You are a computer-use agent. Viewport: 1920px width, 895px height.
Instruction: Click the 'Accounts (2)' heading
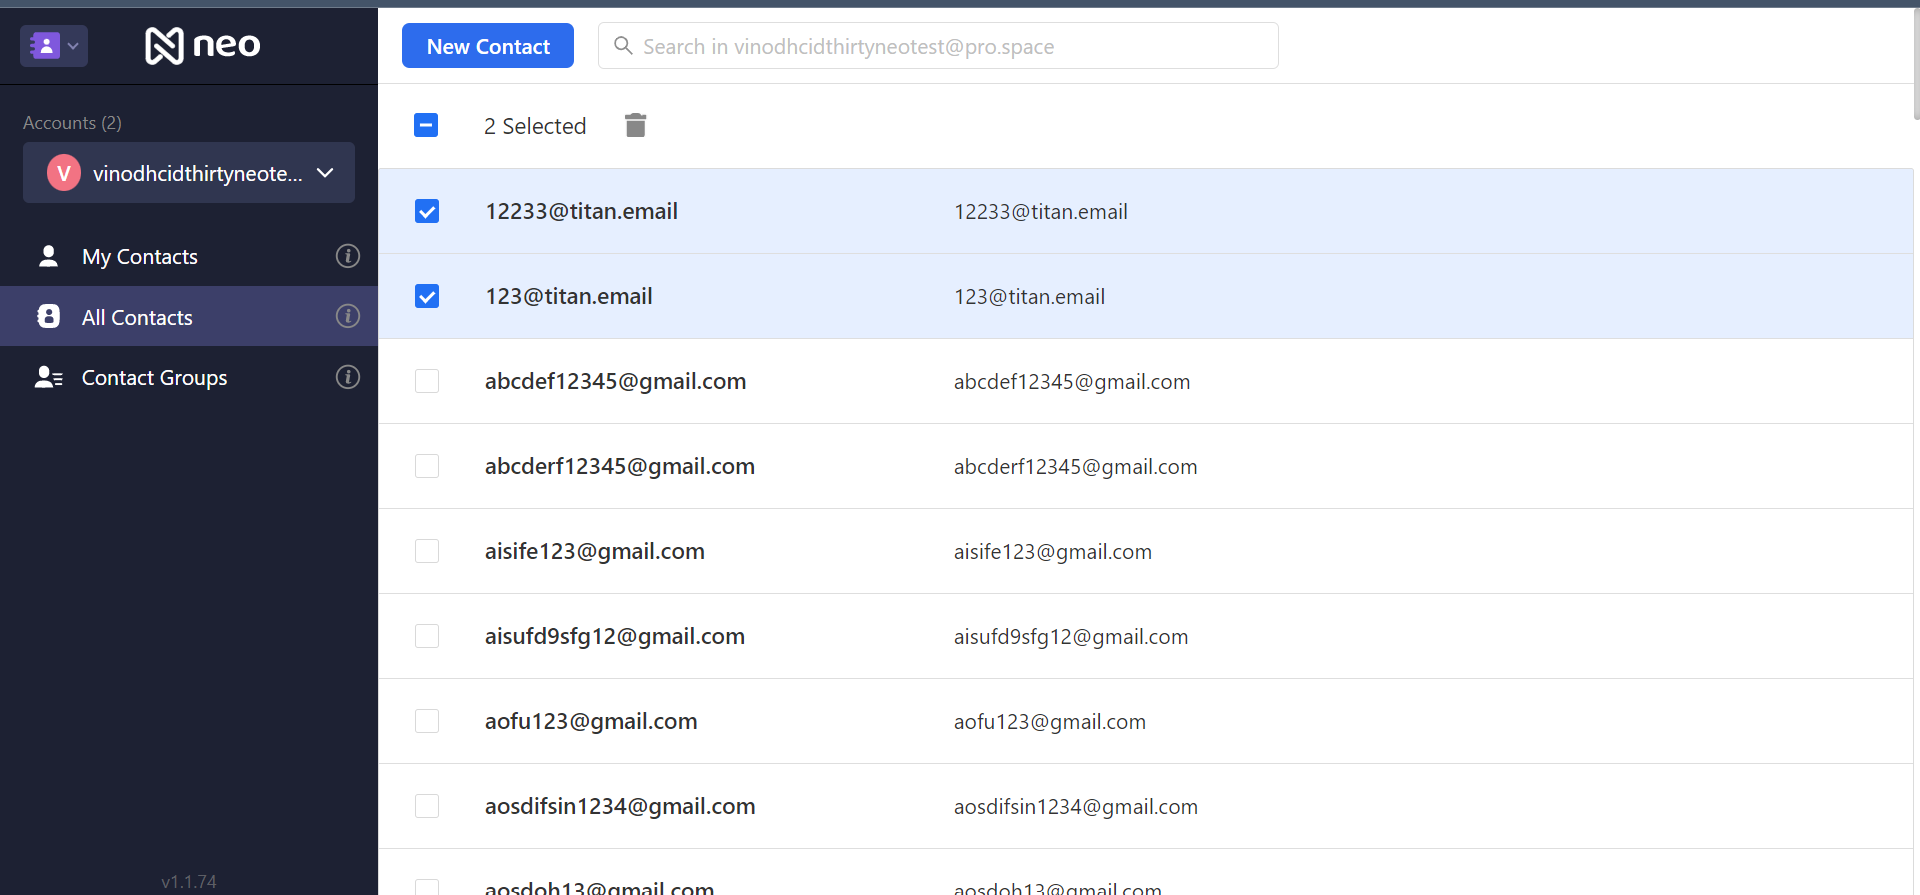pos(72,122)
